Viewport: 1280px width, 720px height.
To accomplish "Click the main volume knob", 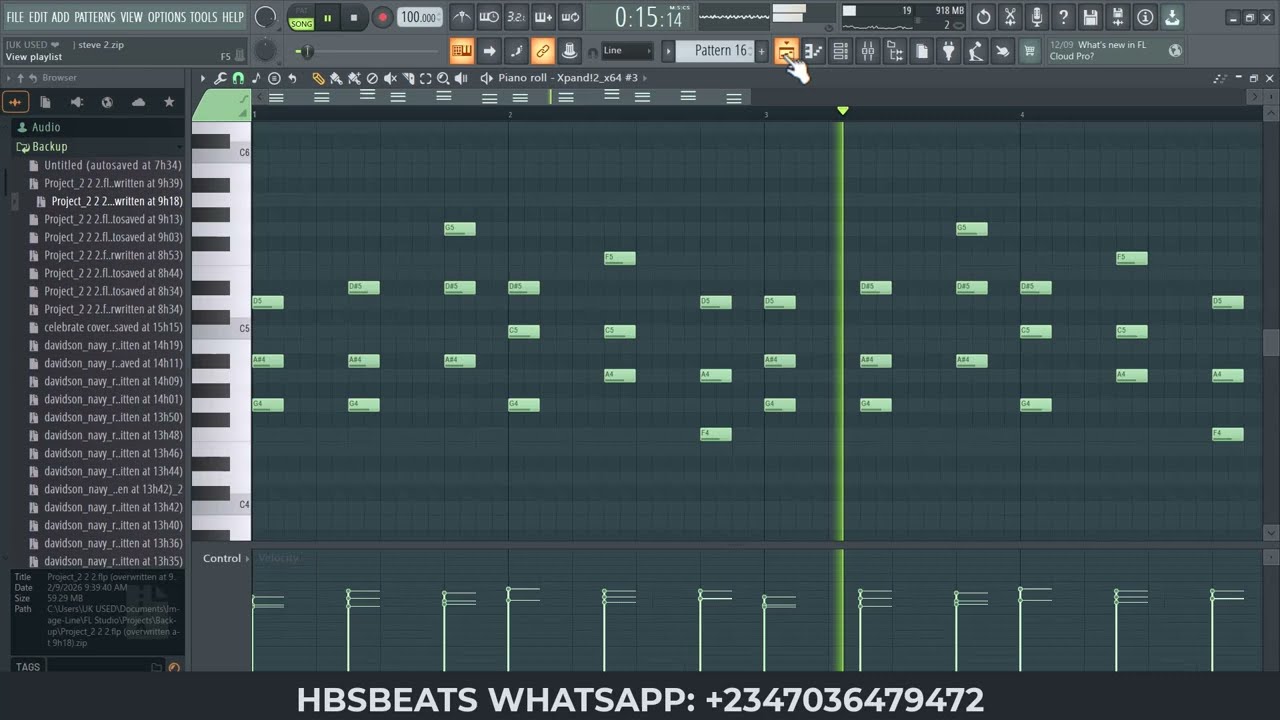I will pyautogui.click(x=265, y=17).
